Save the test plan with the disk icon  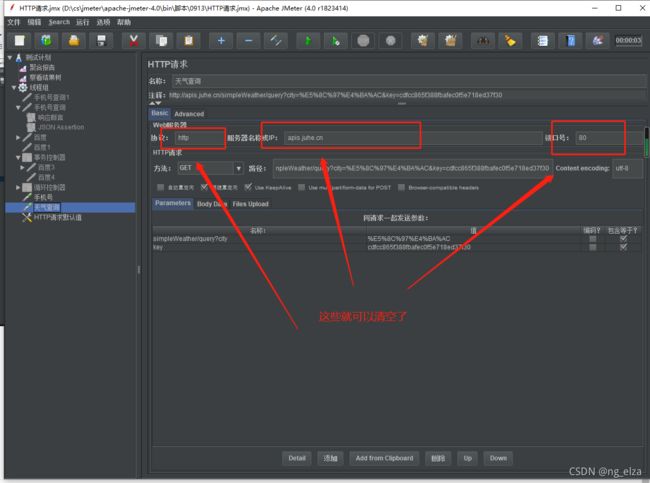click(x=101, y=41)
